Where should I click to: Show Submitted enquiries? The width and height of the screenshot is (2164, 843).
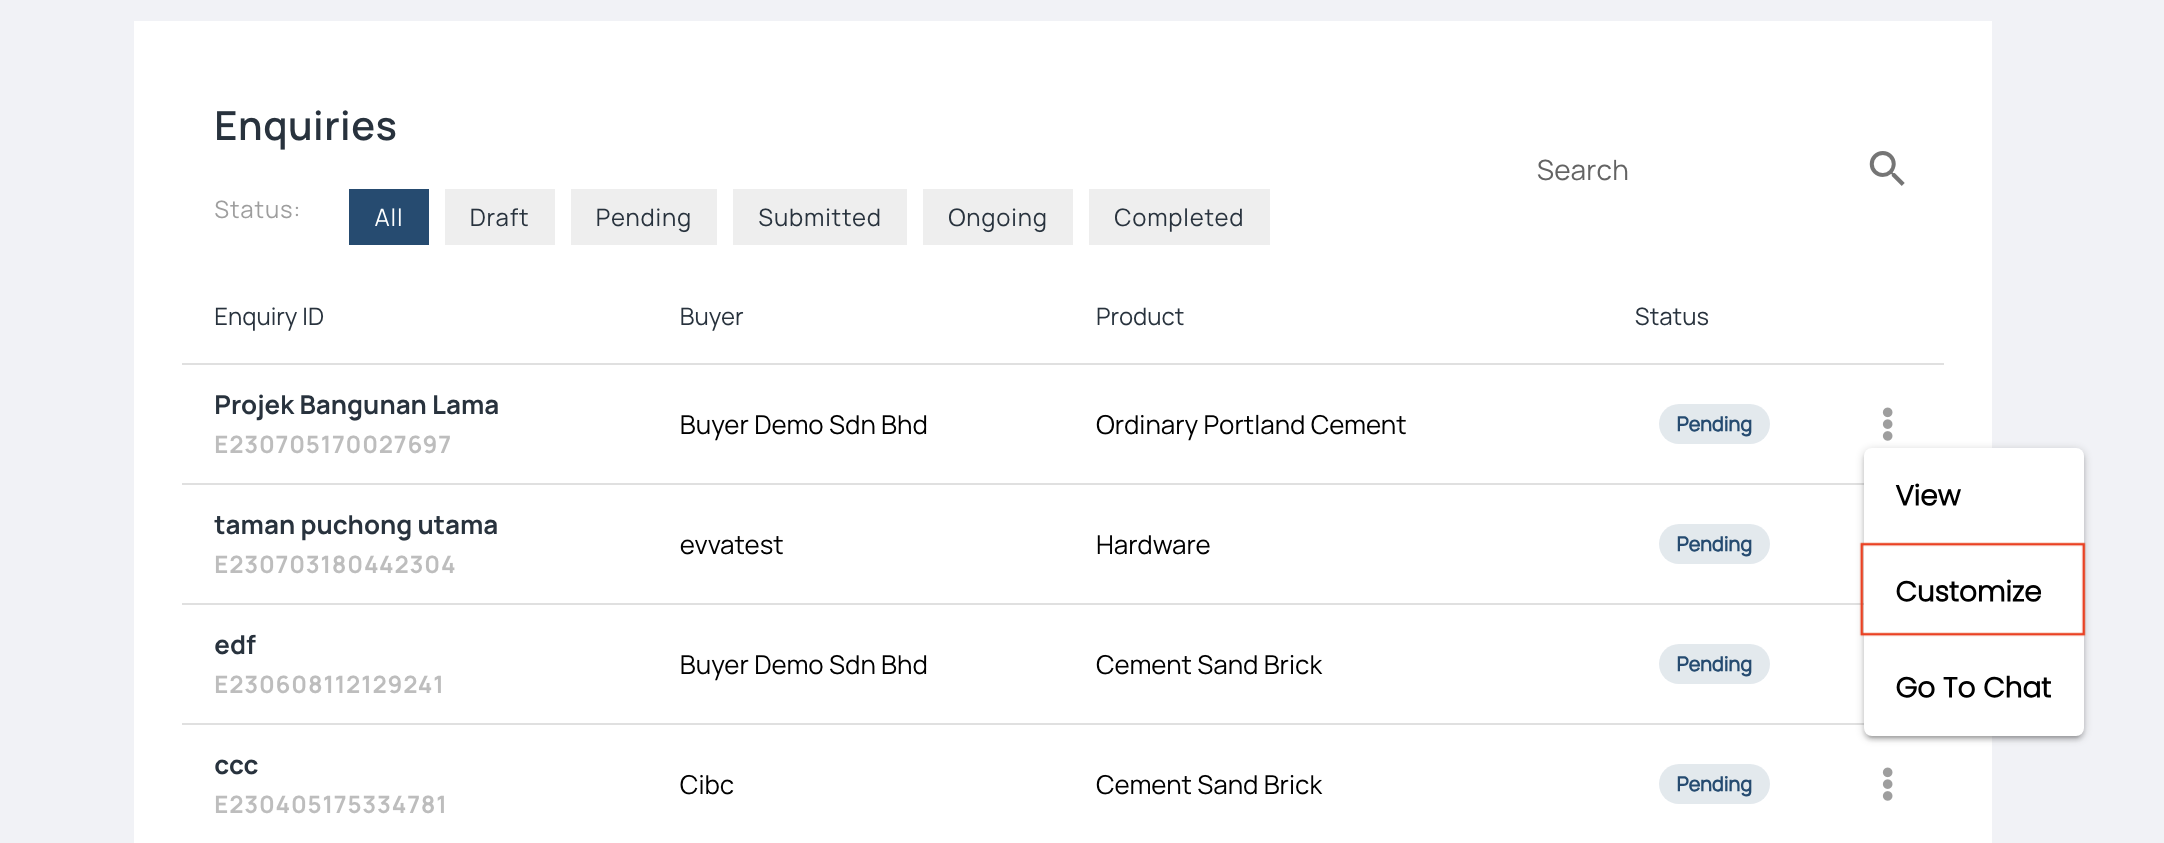pos(819,217)
